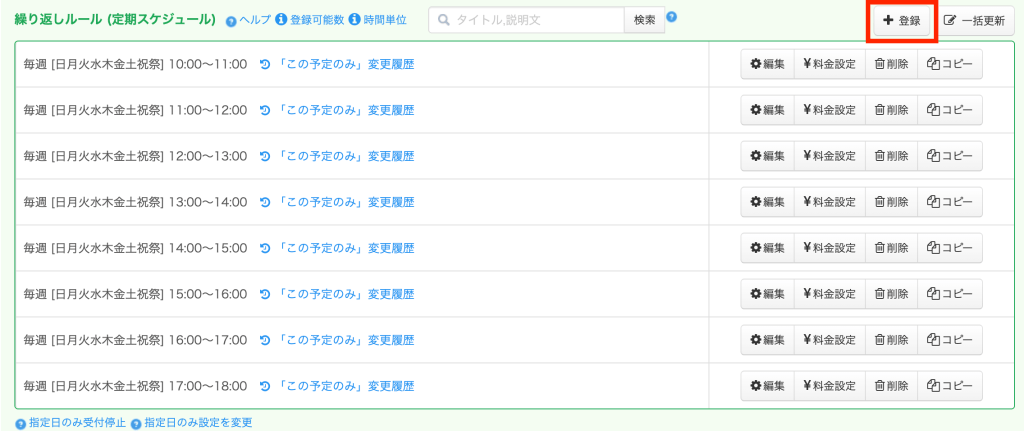The image size is (1024, 431).
Task: Focus the タイトル,説明文 search field
Action: (535, 20)
